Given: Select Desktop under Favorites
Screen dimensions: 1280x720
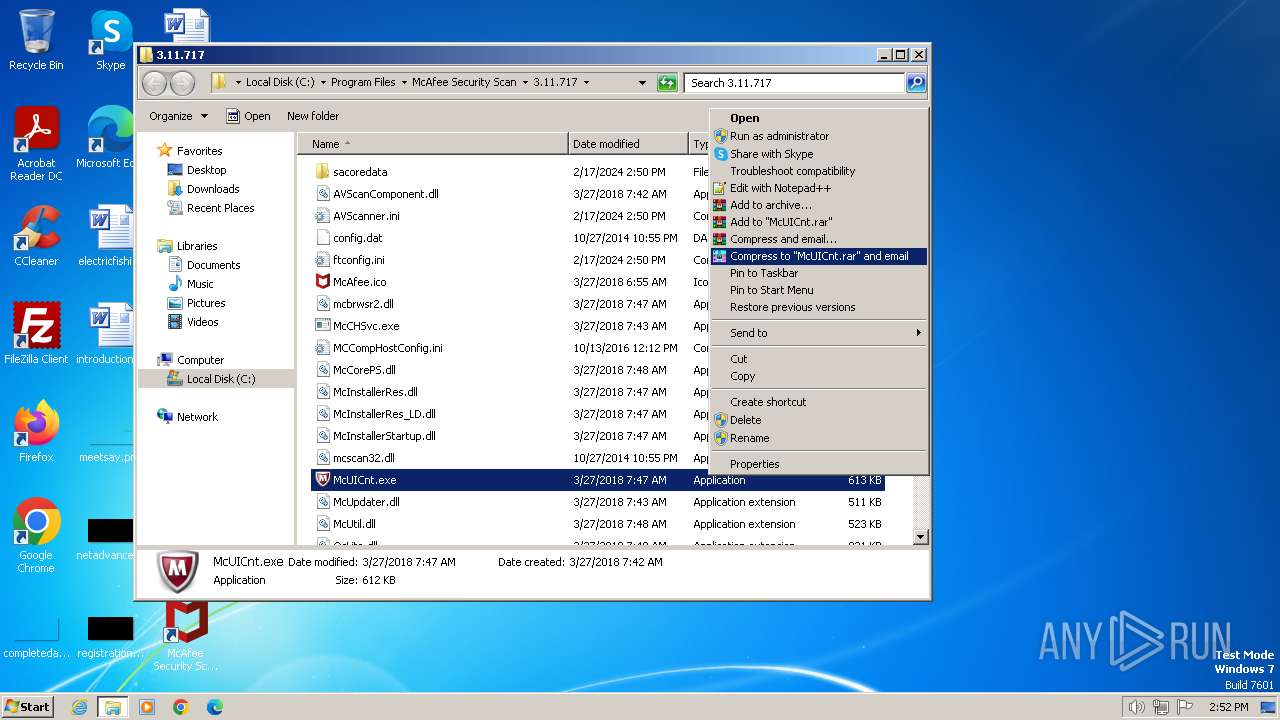Looking at the screenshot, I should (x=206, y=170).
